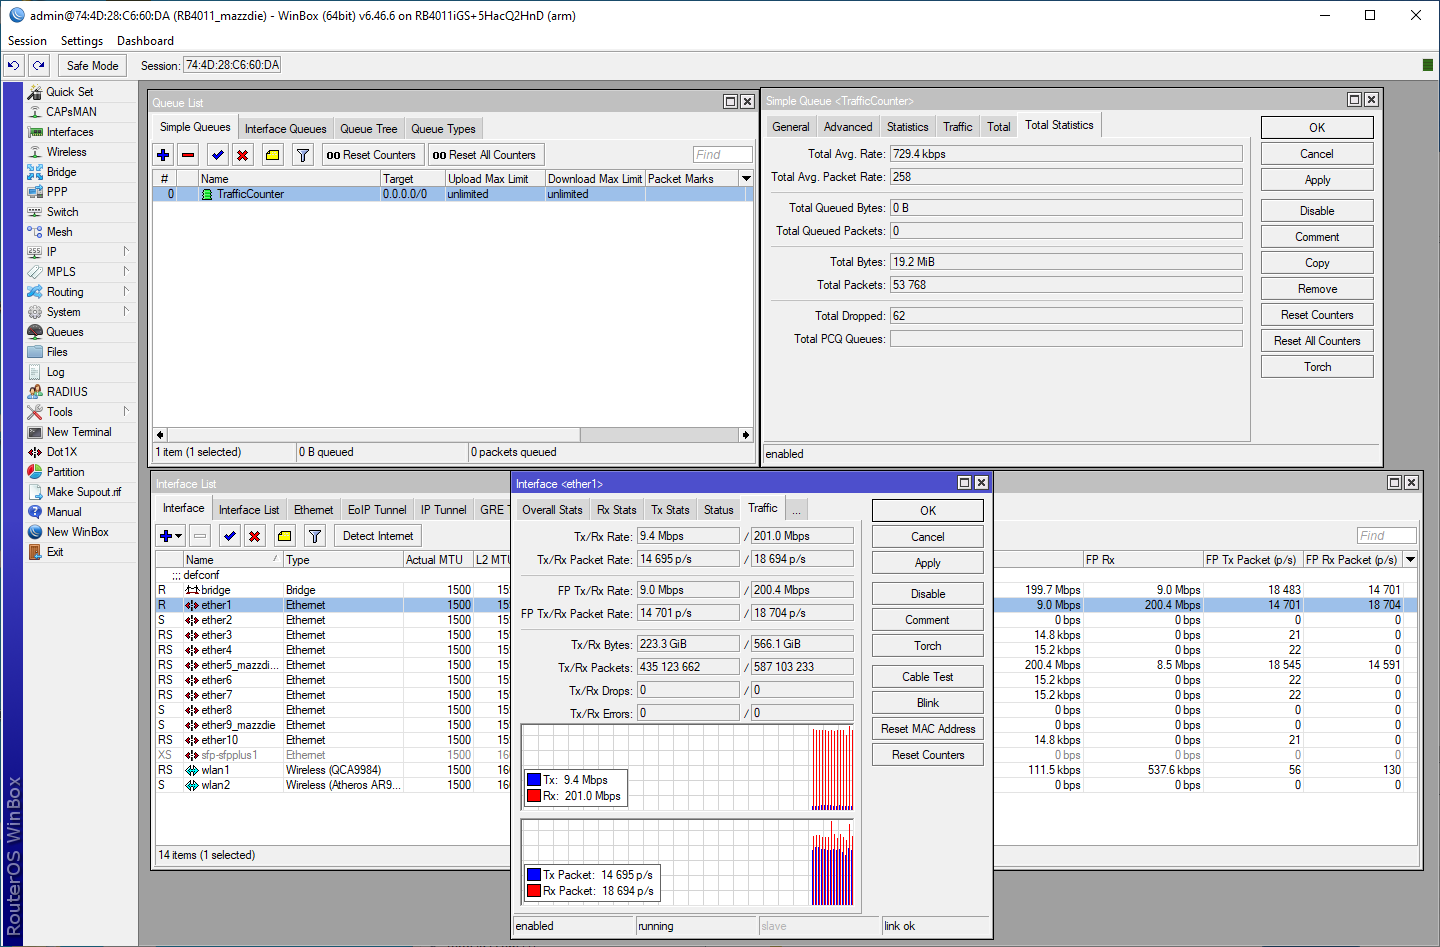Toggle Safe Mode button
The width and height of the screenshot is (1440, 947).
click(92, 65)
